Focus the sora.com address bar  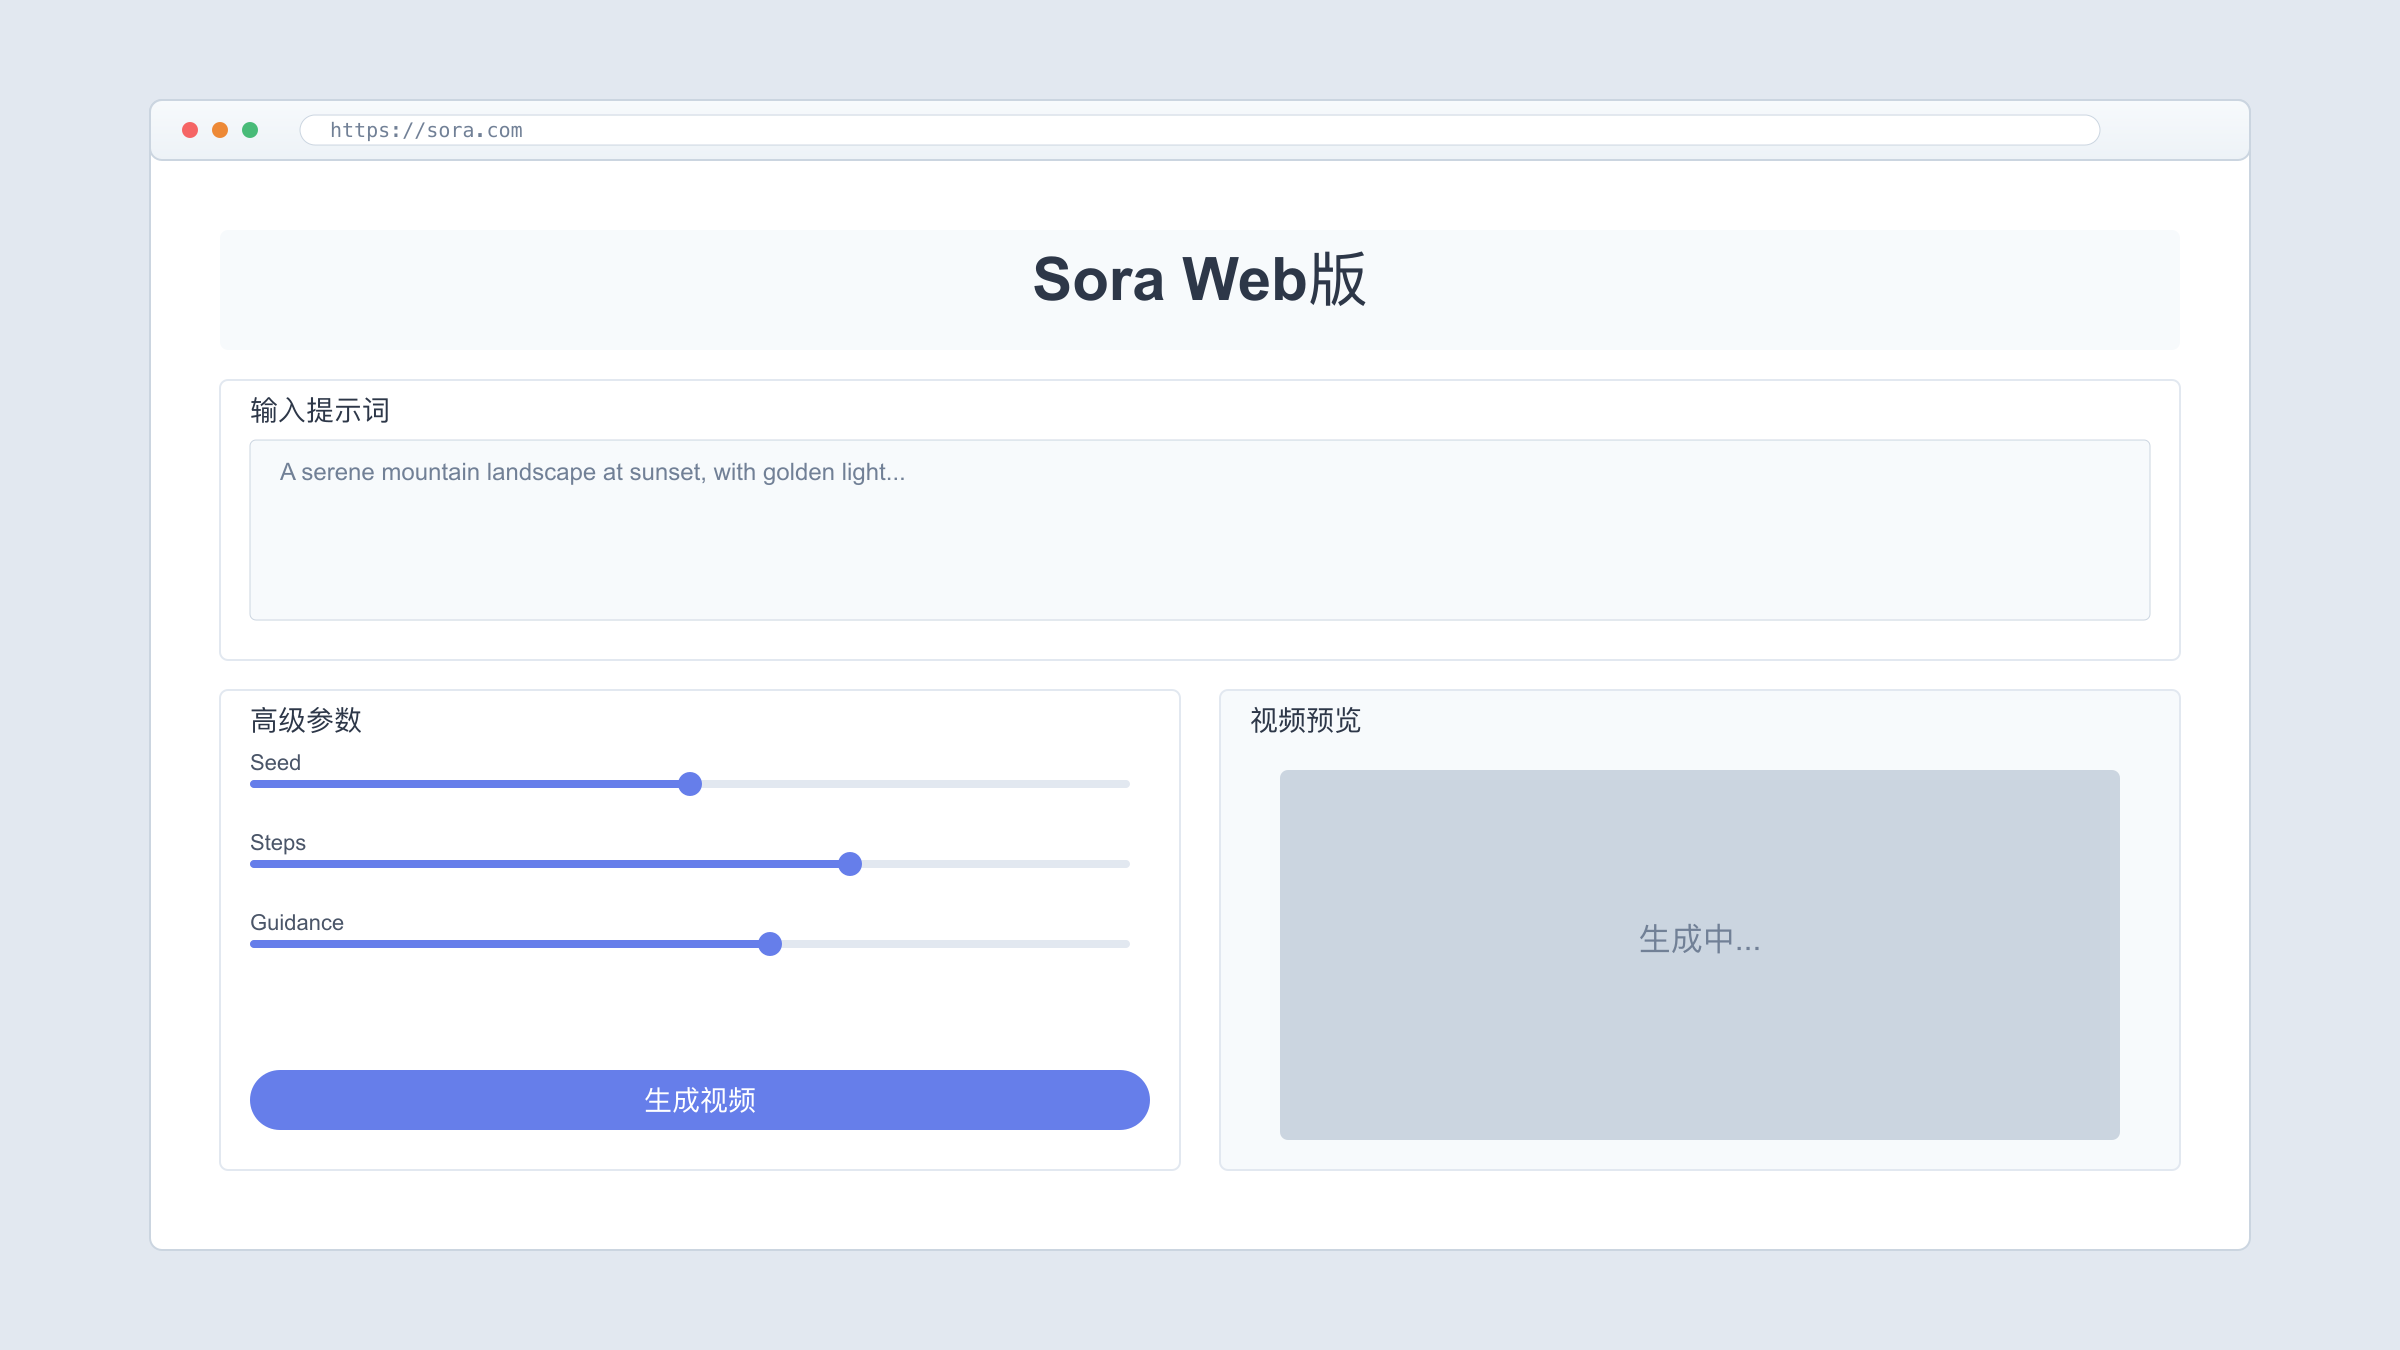[1198, 130]
